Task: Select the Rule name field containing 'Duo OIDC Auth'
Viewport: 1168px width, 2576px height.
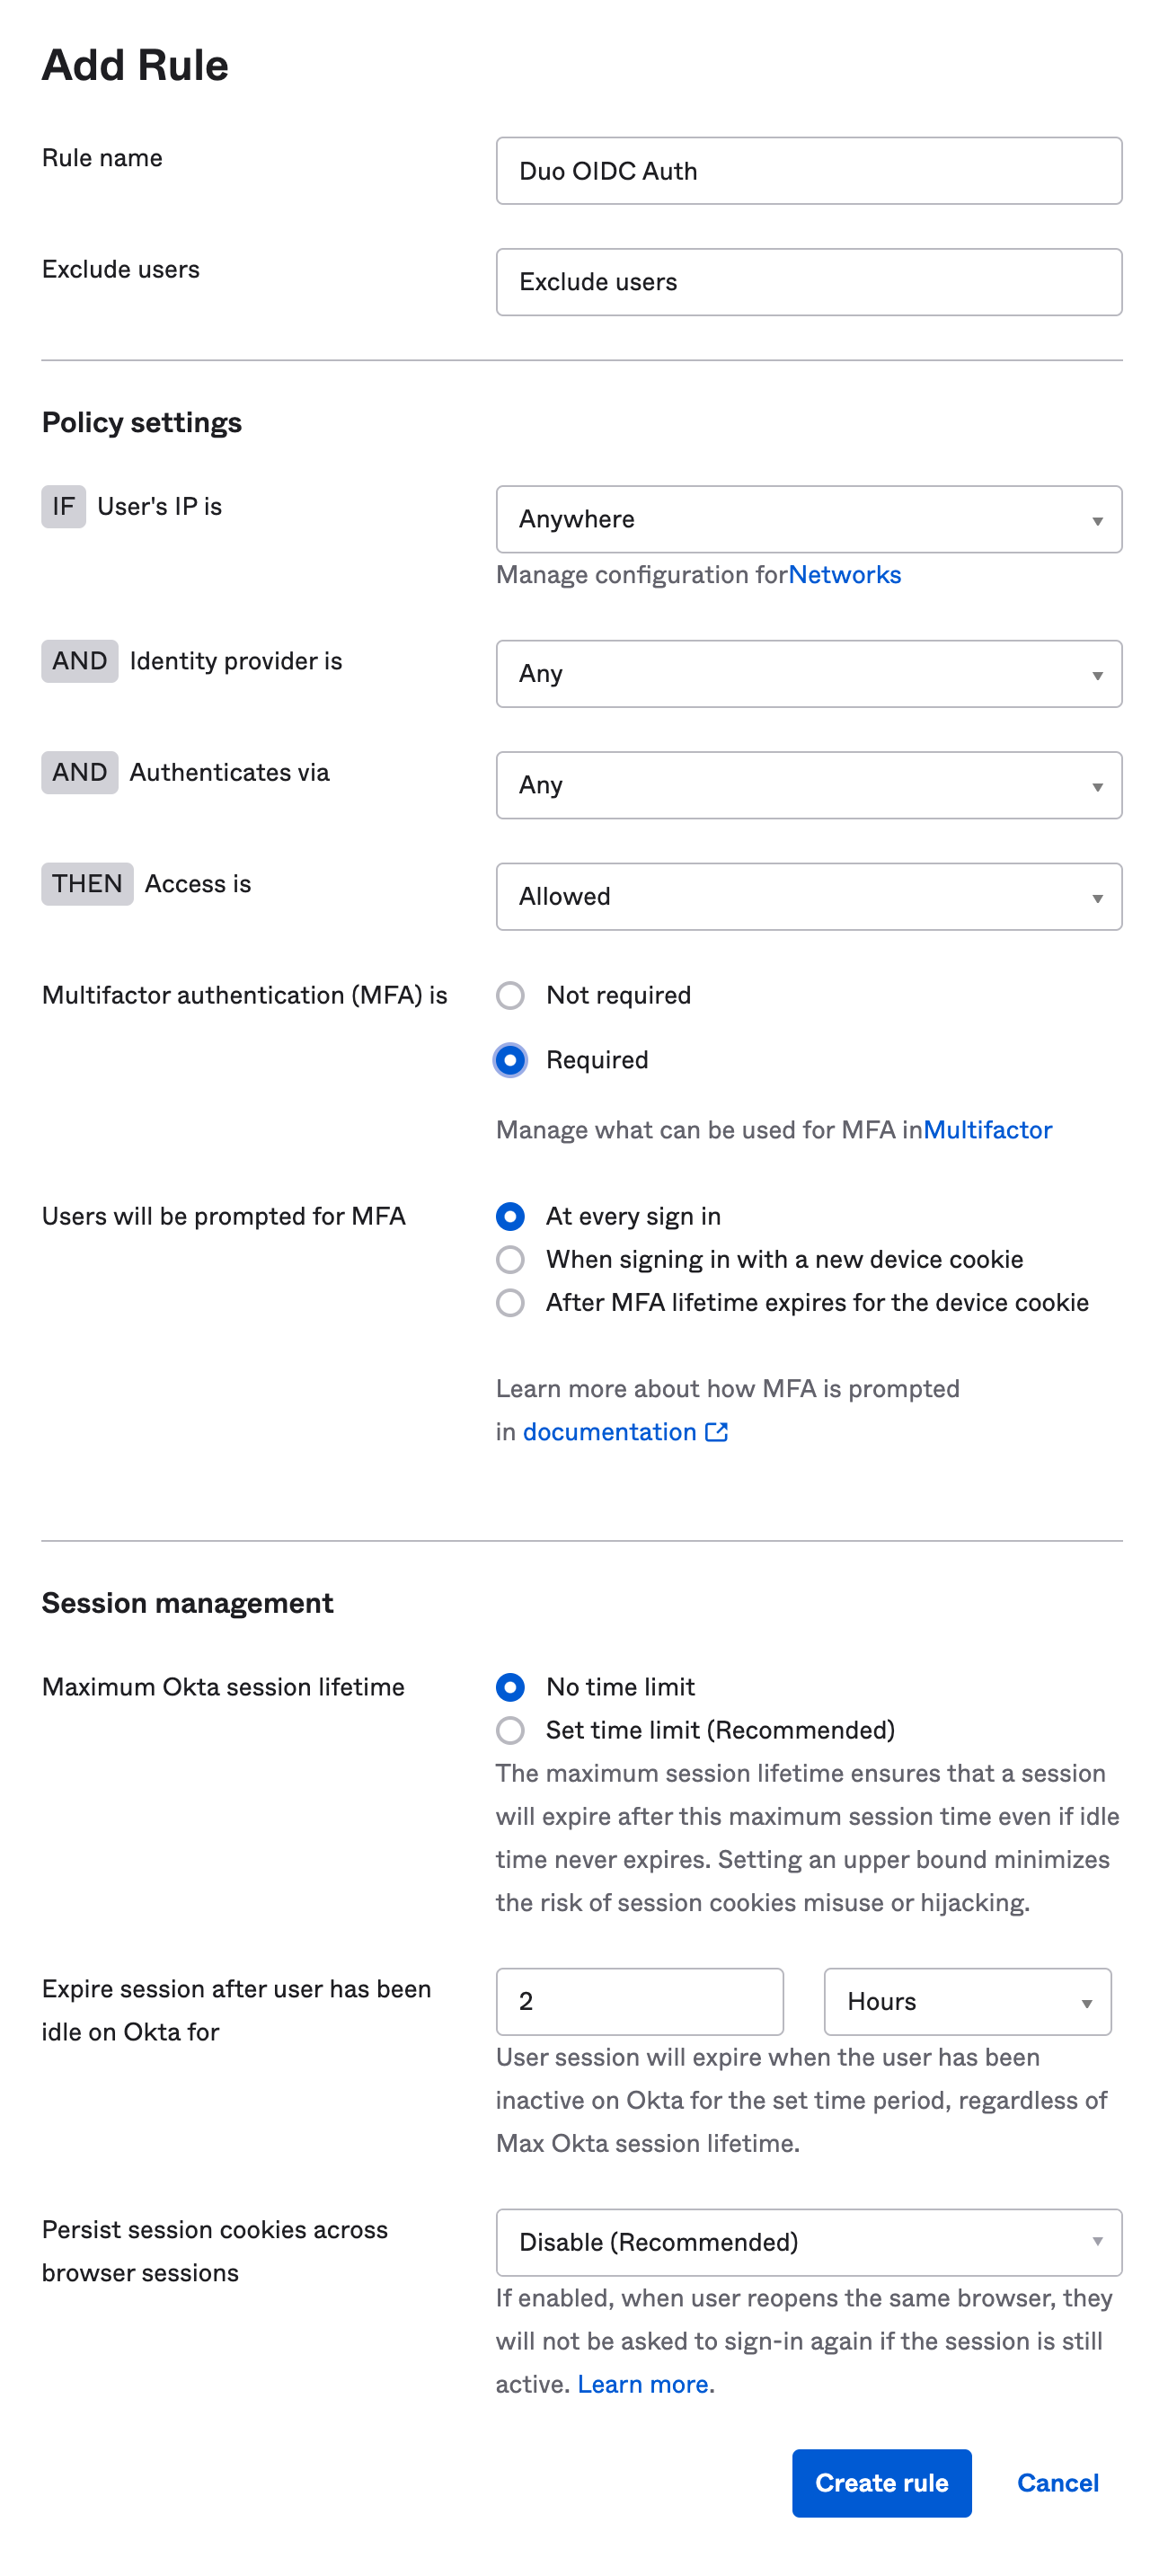Action: 808,170
